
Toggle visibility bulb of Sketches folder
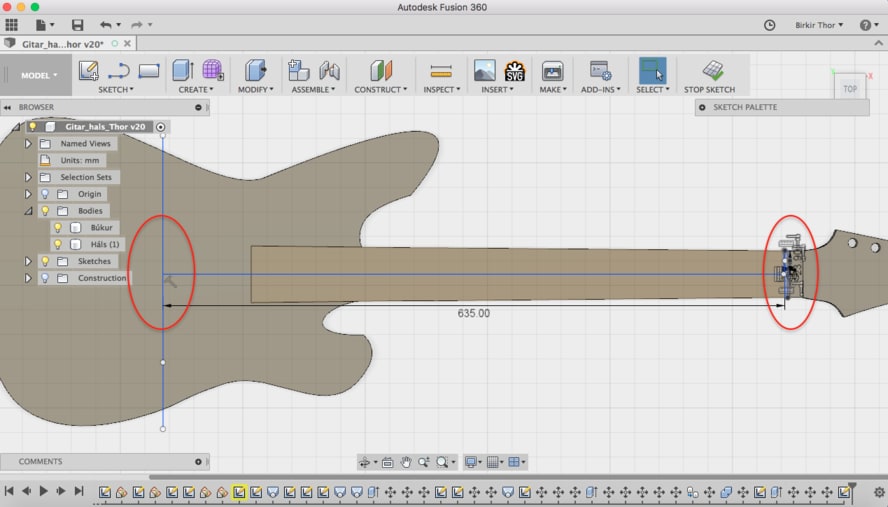45,261
